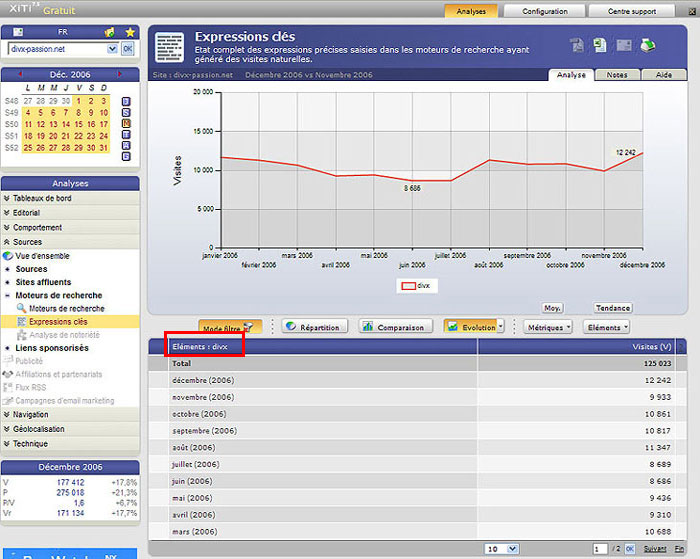700x559 pixels.
Task: Select day 15 in calendar
Action: (x=79, y=124)
